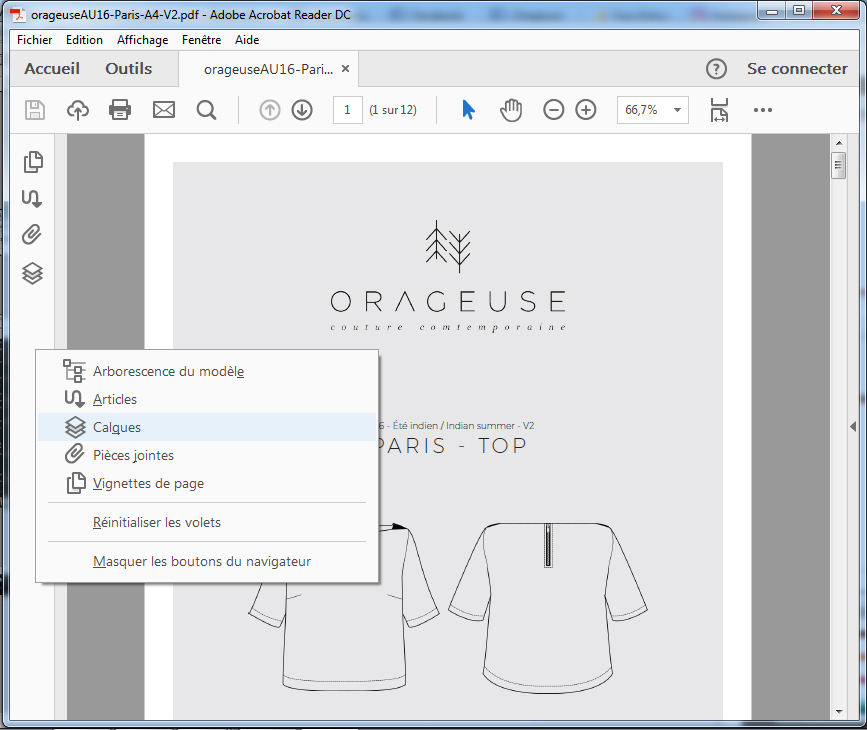This screenshot has width=867, height=730.
Task: Open the Aide menu
Action: (247, 40)
